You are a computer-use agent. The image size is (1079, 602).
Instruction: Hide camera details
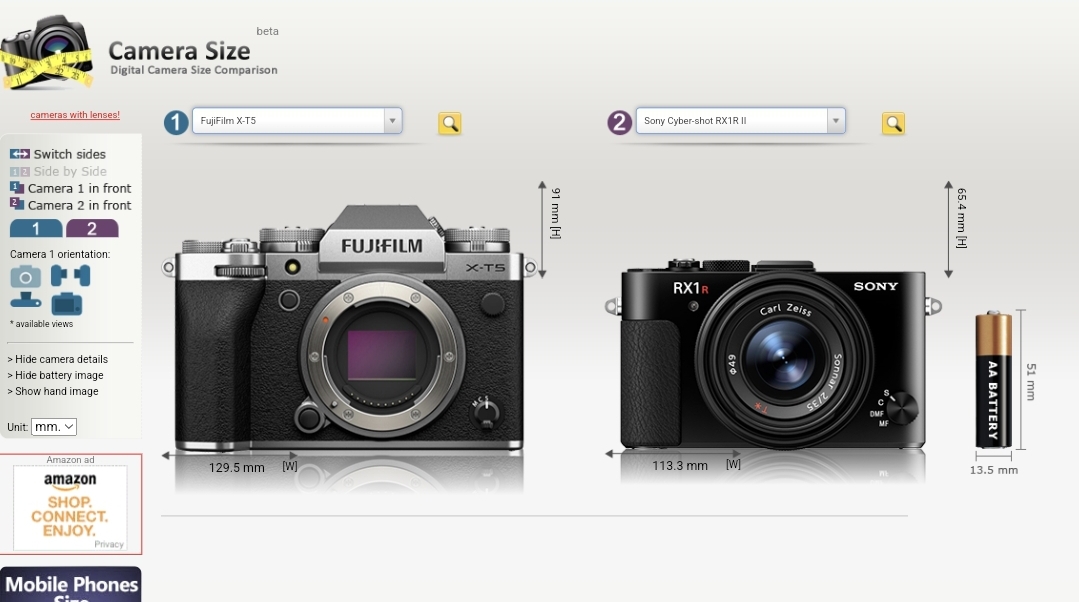[58, 359]
